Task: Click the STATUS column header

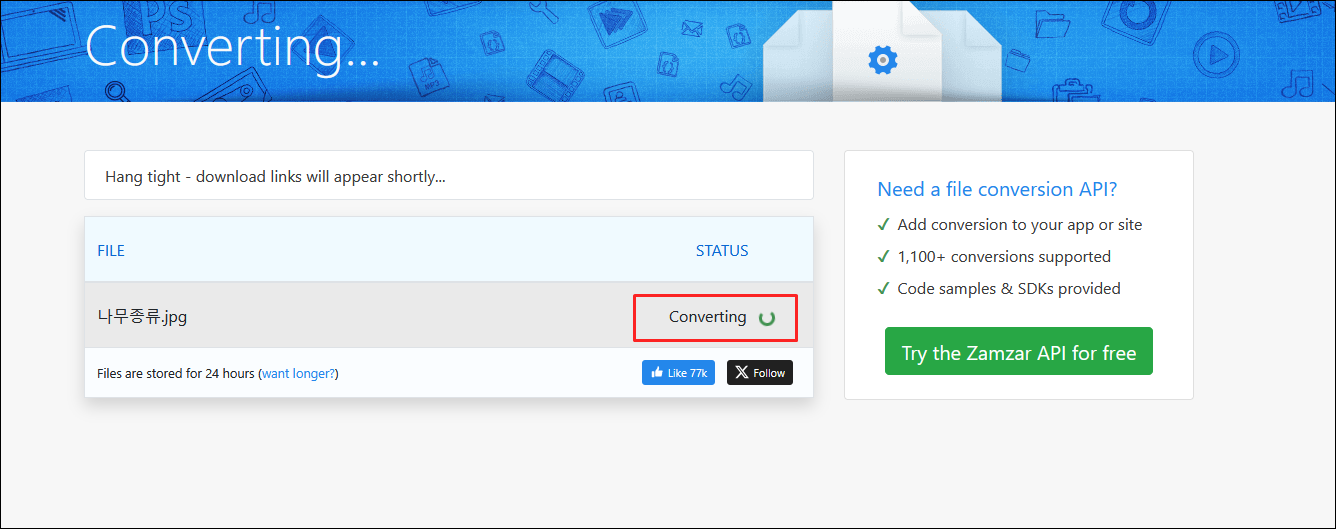Action: click(x=722, y=251)
